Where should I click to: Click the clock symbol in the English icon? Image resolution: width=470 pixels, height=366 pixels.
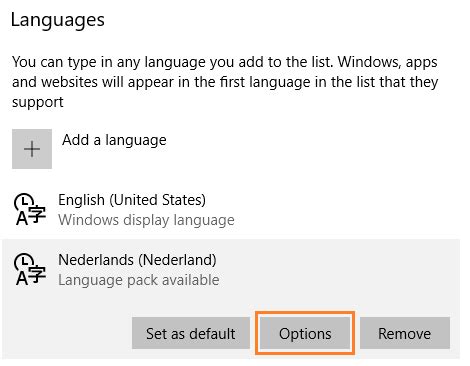click(x=23, y=201)
